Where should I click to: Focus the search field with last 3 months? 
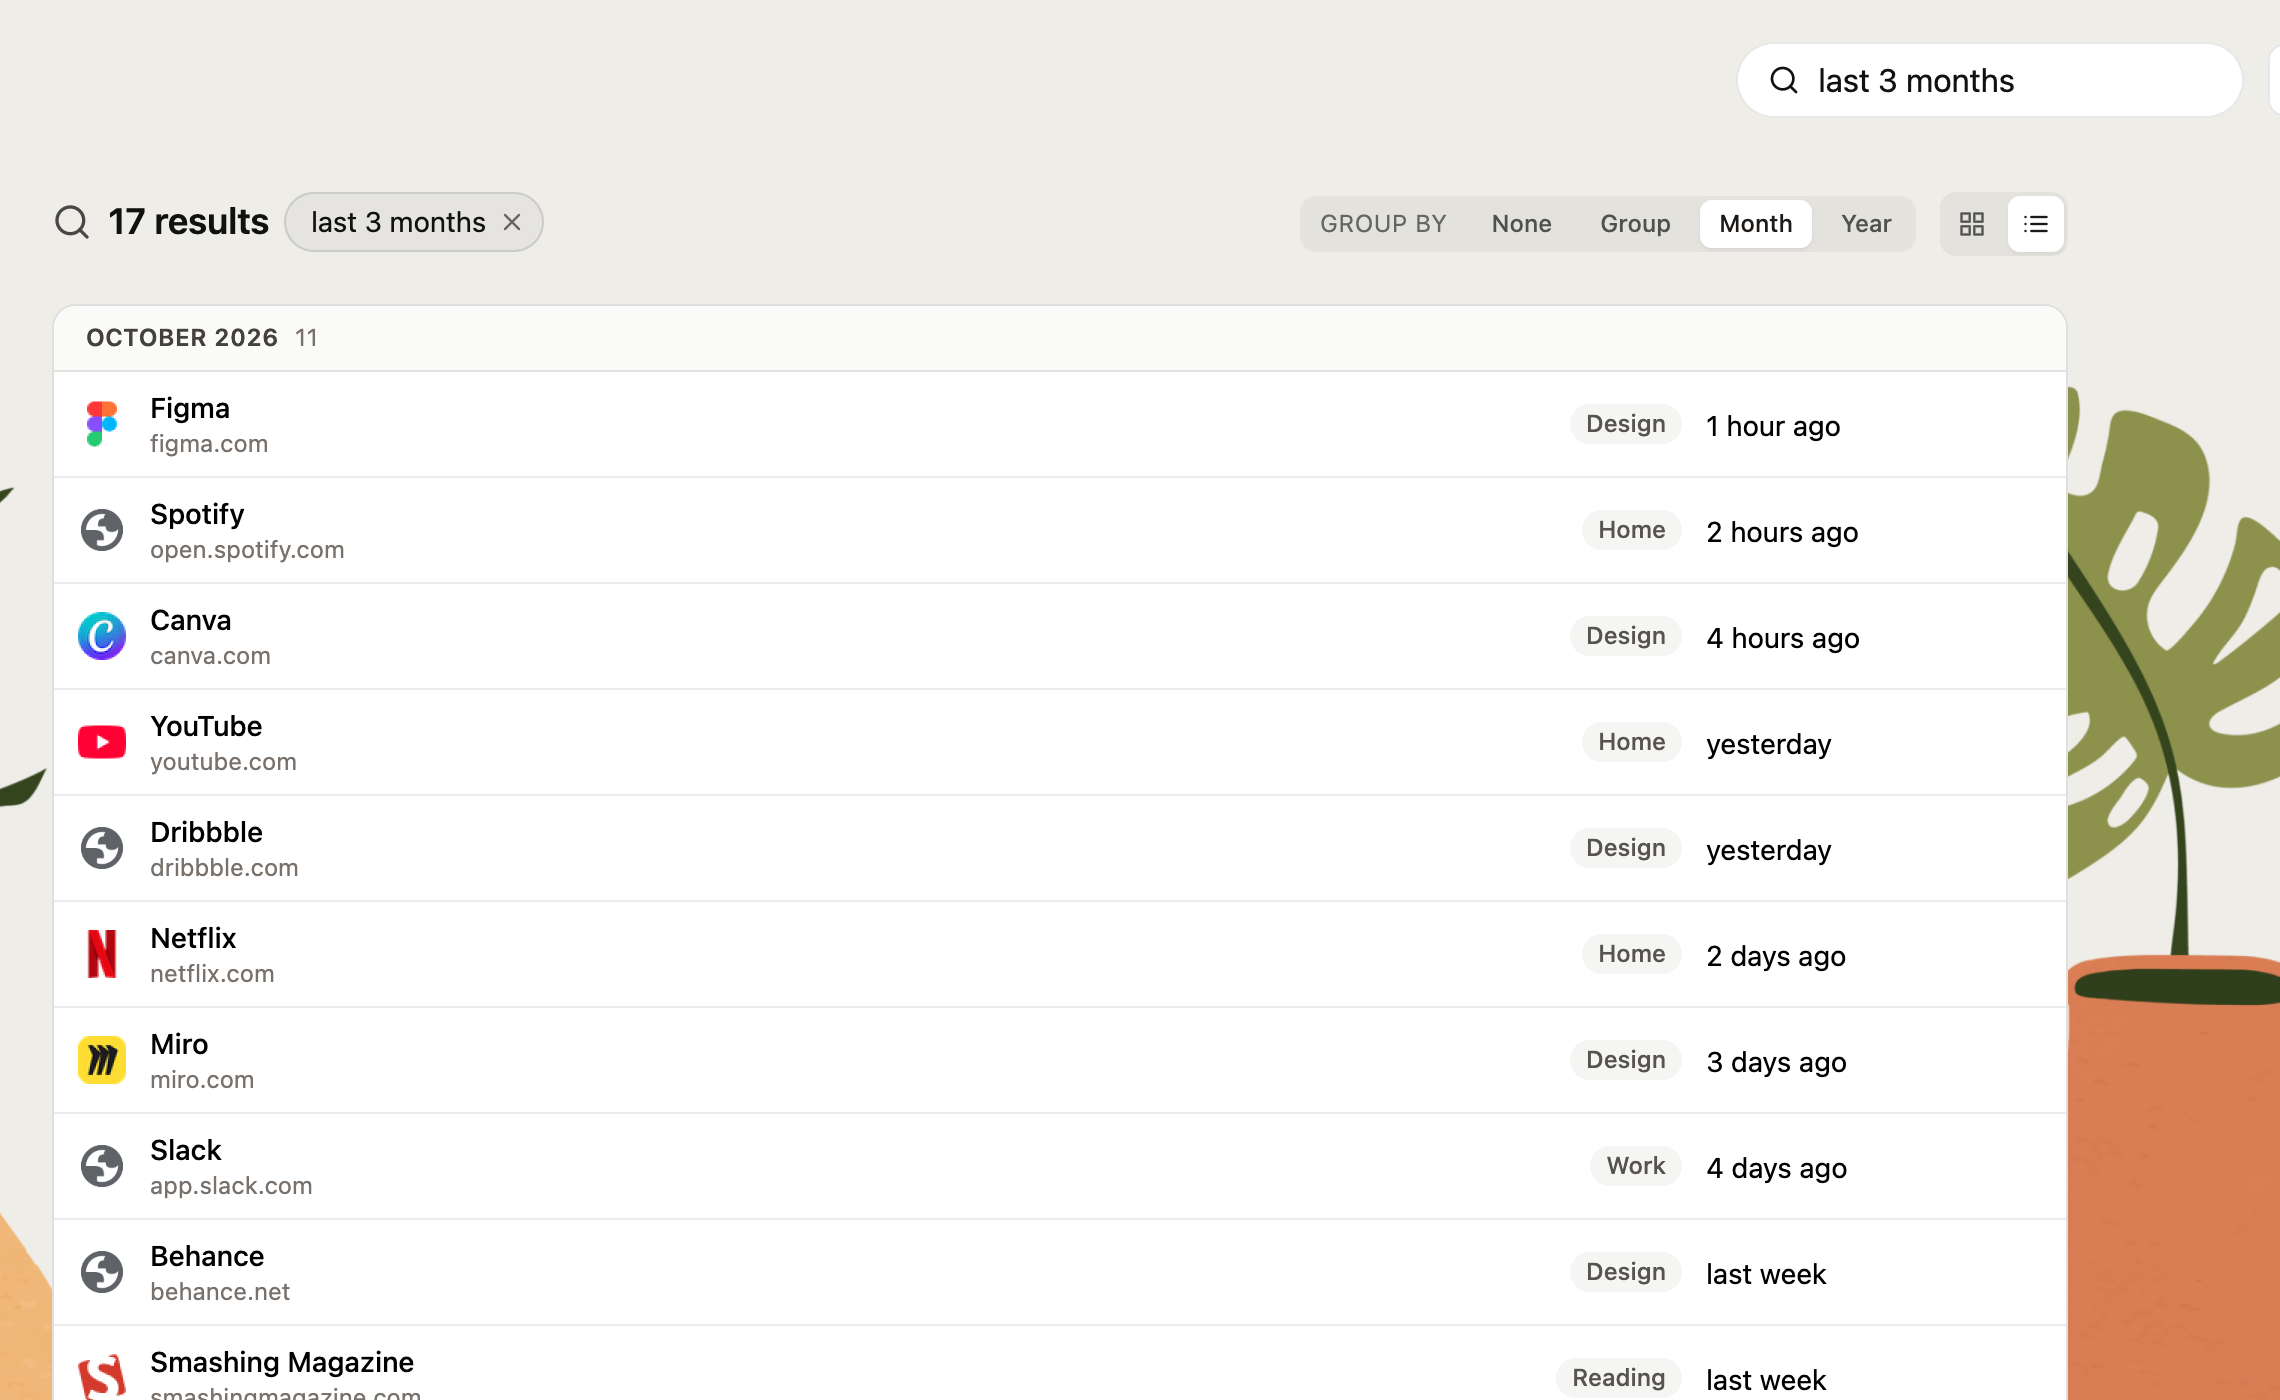1990,80
